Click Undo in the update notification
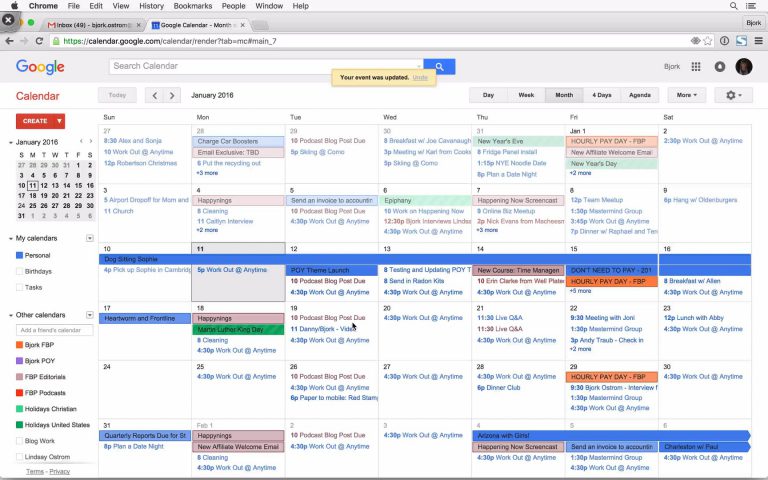768x480 pixels. point(420,77)
